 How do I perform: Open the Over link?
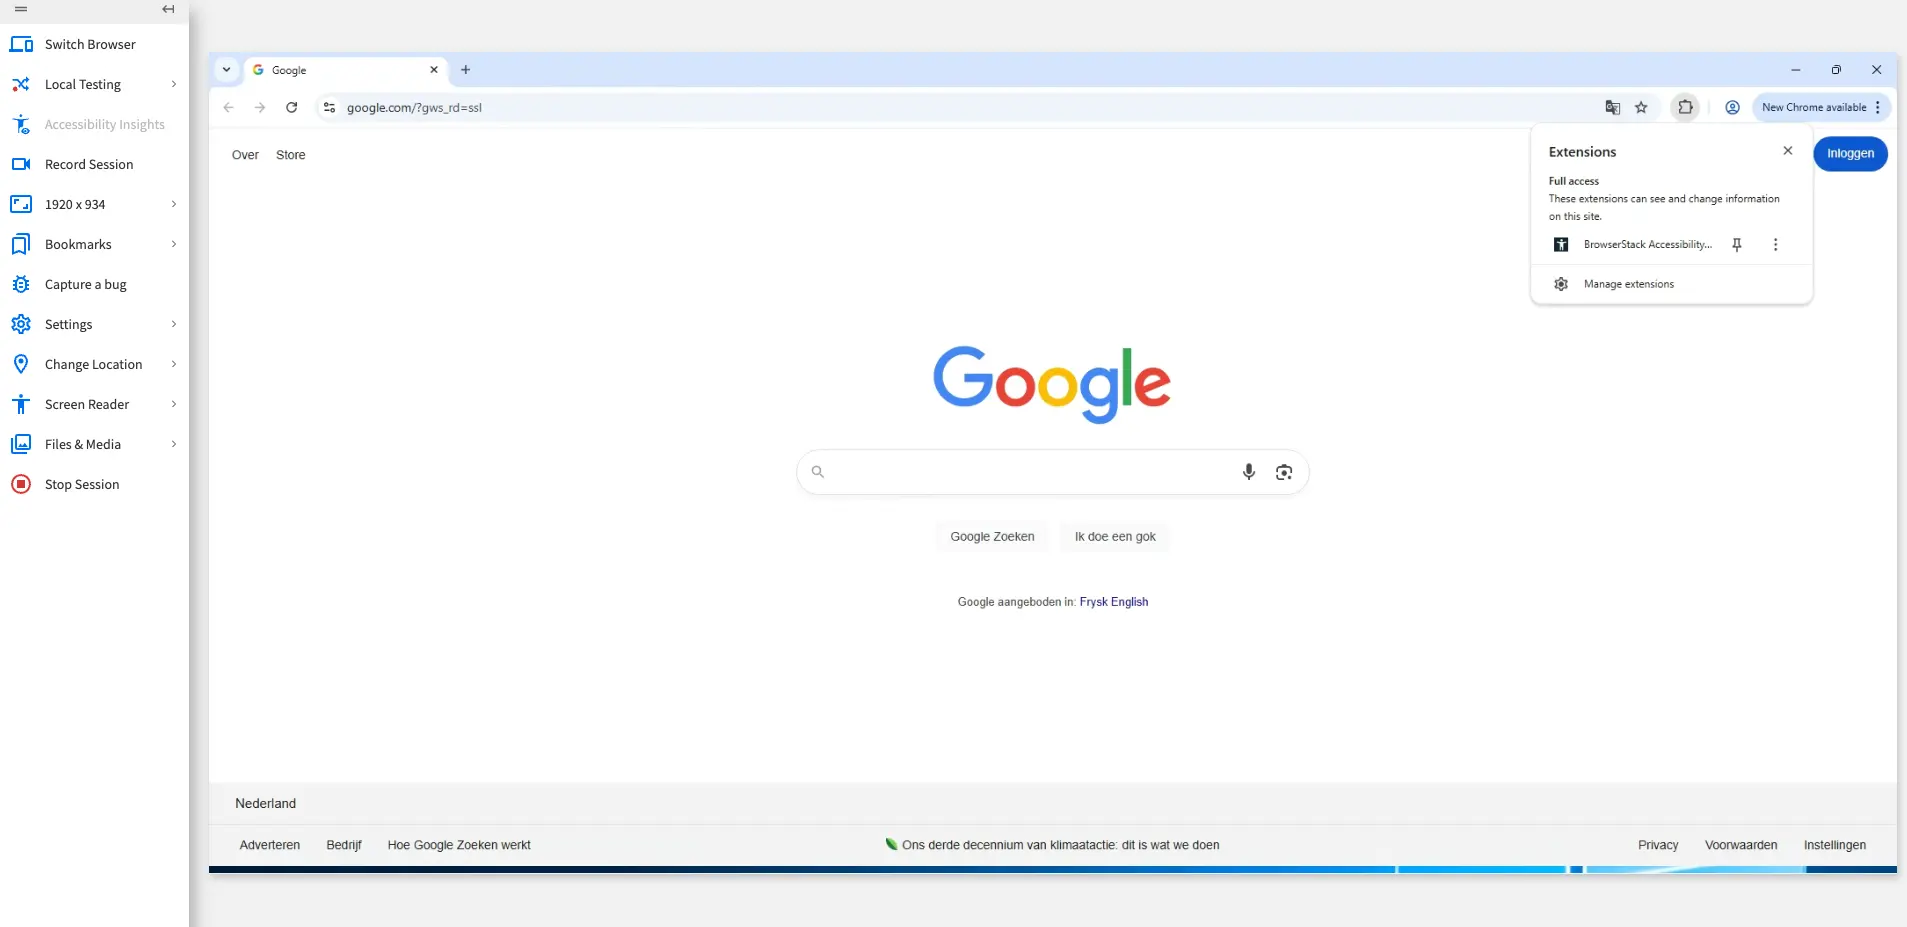[245, 155]
